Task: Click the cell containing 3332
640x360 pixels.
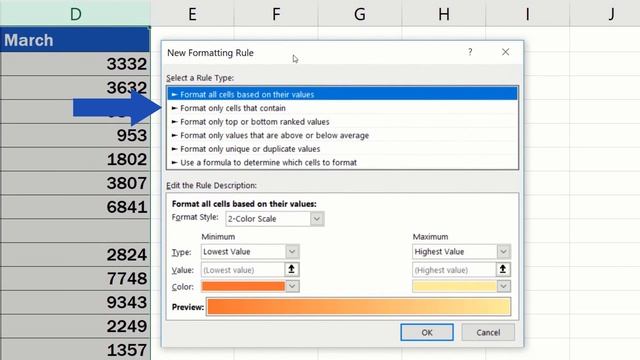Action: pyautogui.click(x=75, y=64)
